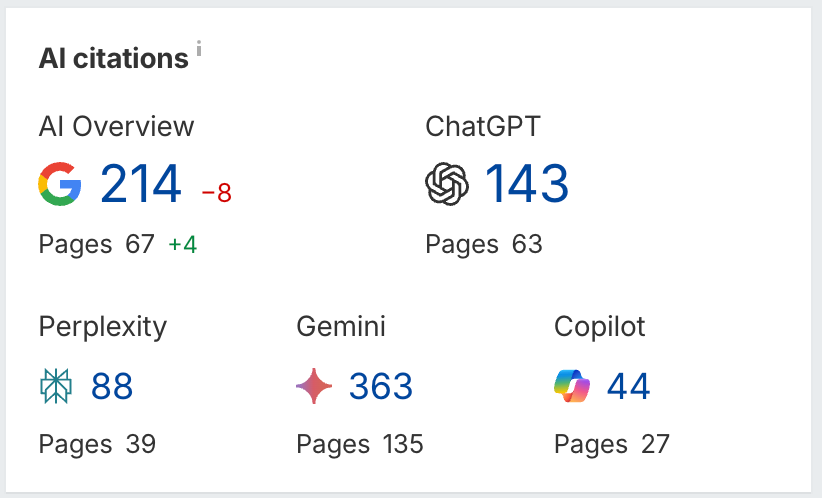Click the green +4 pages change
The height and width of the screenshot is (498, 822).
pos(182,245)
